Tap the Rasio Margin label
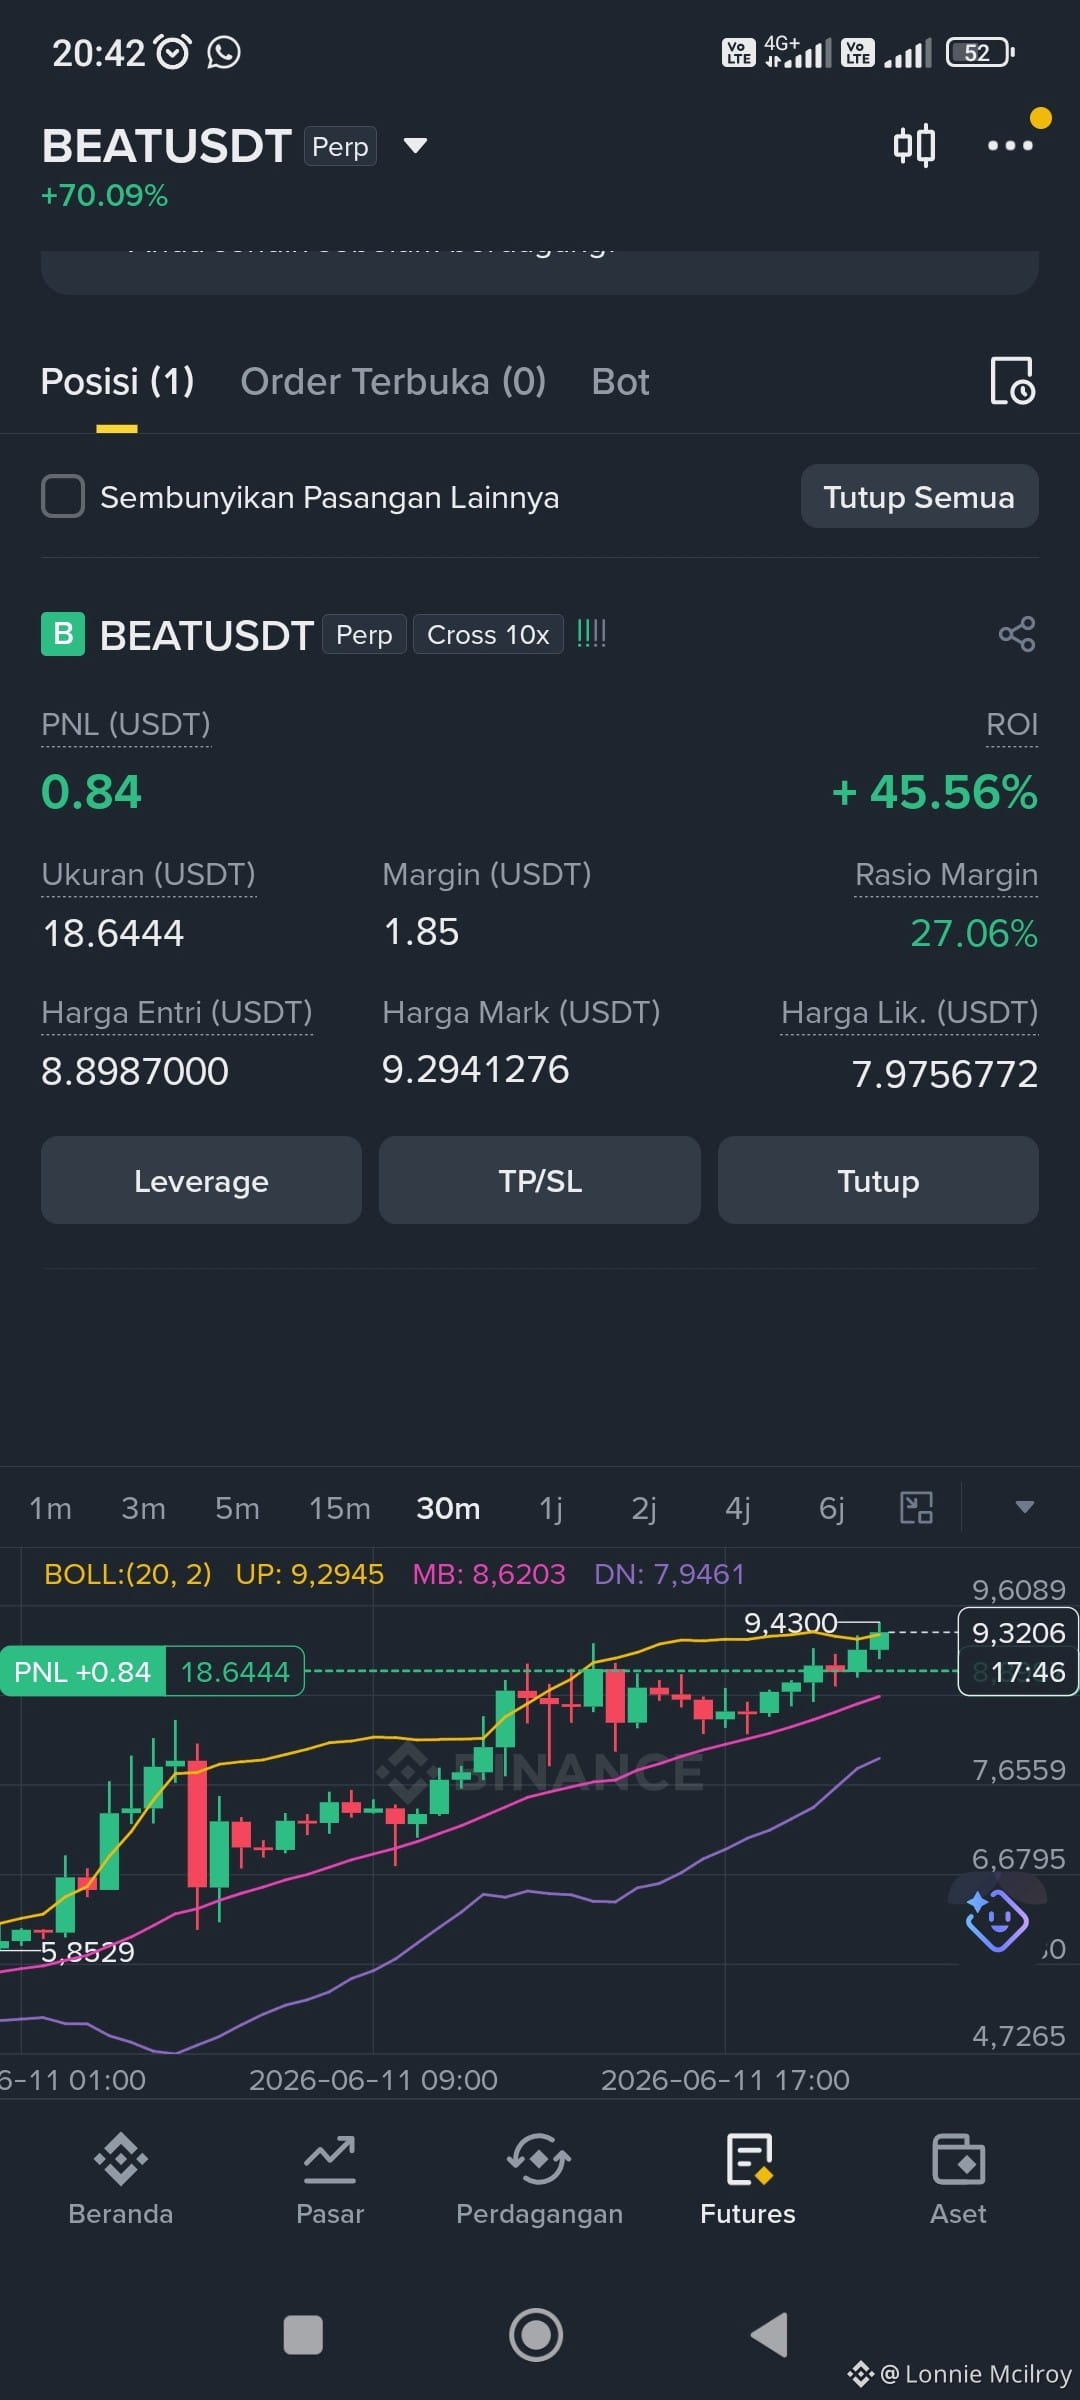 (x=946, y=874)
